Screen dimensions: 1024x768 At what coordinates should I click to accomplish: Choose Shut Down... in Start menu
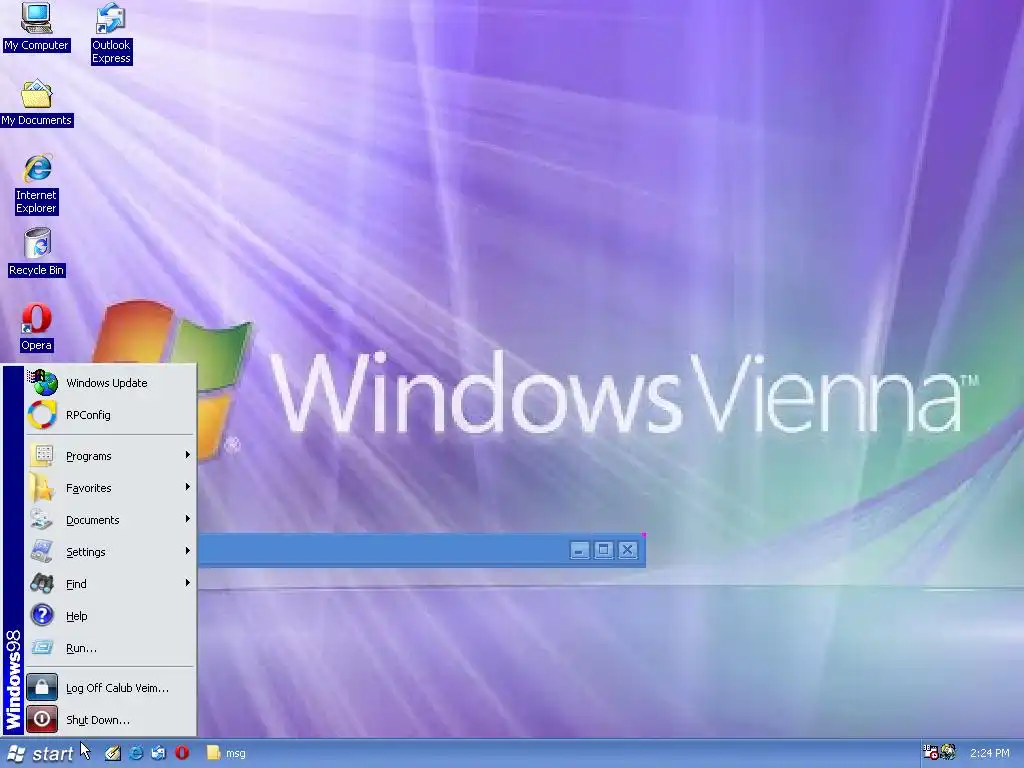coord(111,720)
